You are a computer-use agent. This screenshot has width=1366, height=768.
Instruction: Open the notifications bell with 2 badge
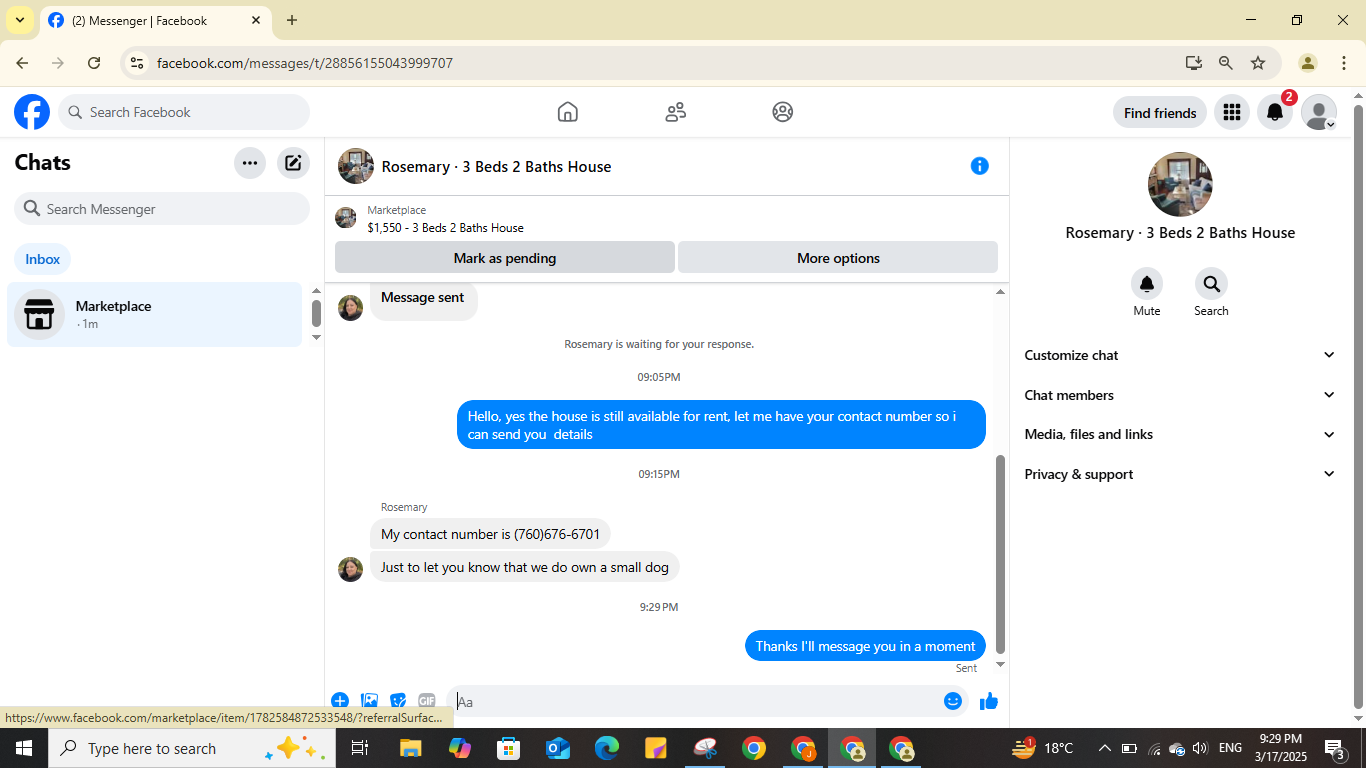[x=1275, y=113]
